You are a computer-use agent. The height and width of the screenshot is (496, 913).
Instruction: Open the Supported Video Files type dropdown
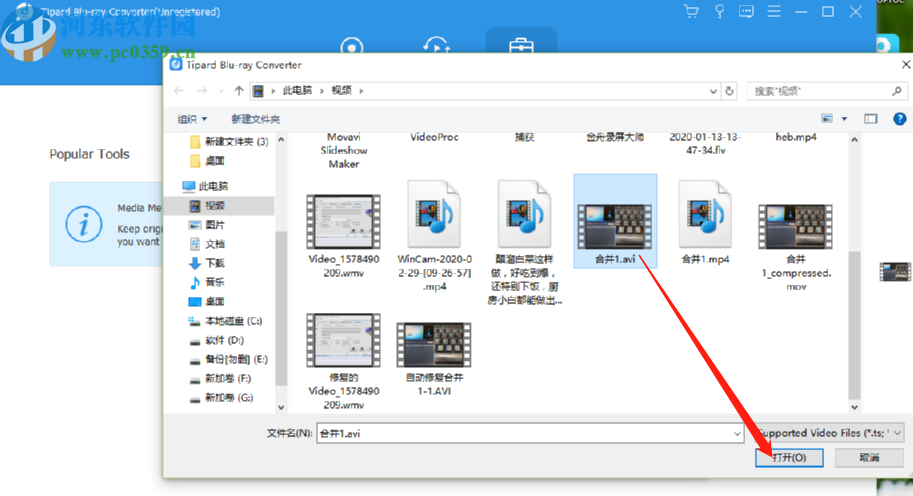pos(830,433)
